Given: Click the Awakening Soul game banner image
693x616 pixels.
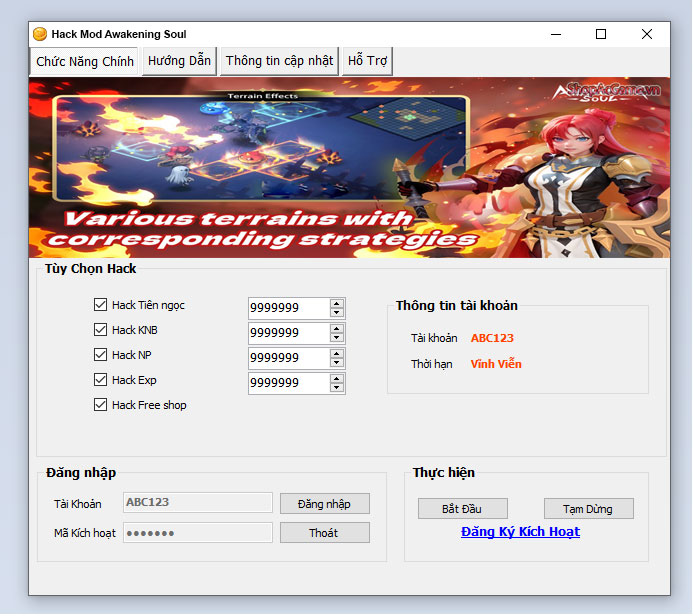Looking at the screenshot, I should pos(350,168).
